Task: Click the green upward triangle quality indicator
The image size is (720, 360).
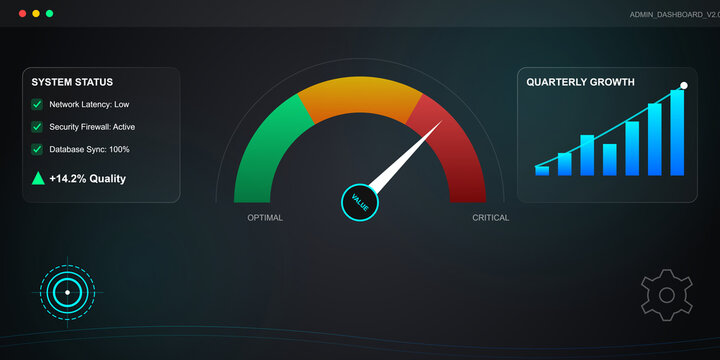Action: (x=38, y=178)
